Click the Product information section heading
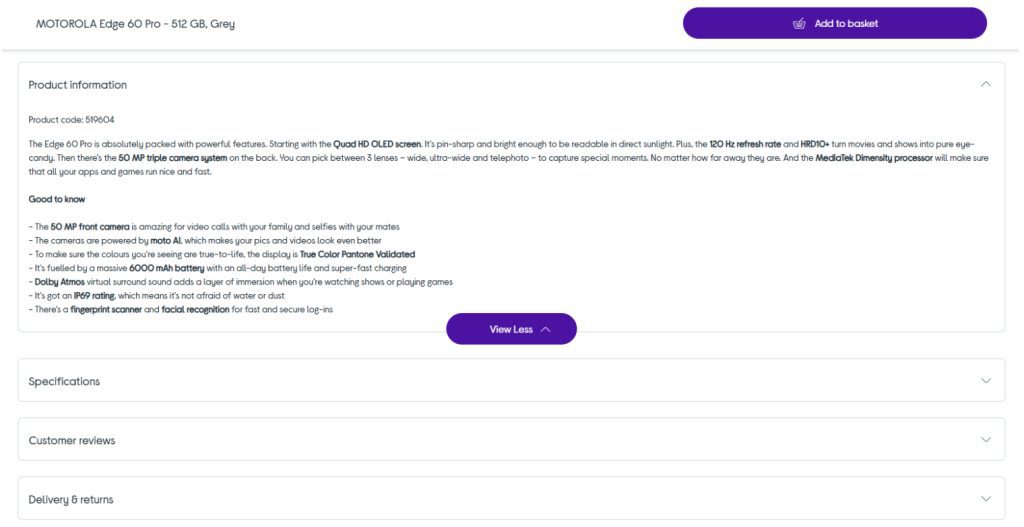Viewport: 1024px width, 527px height. click(x=78, y=85)
